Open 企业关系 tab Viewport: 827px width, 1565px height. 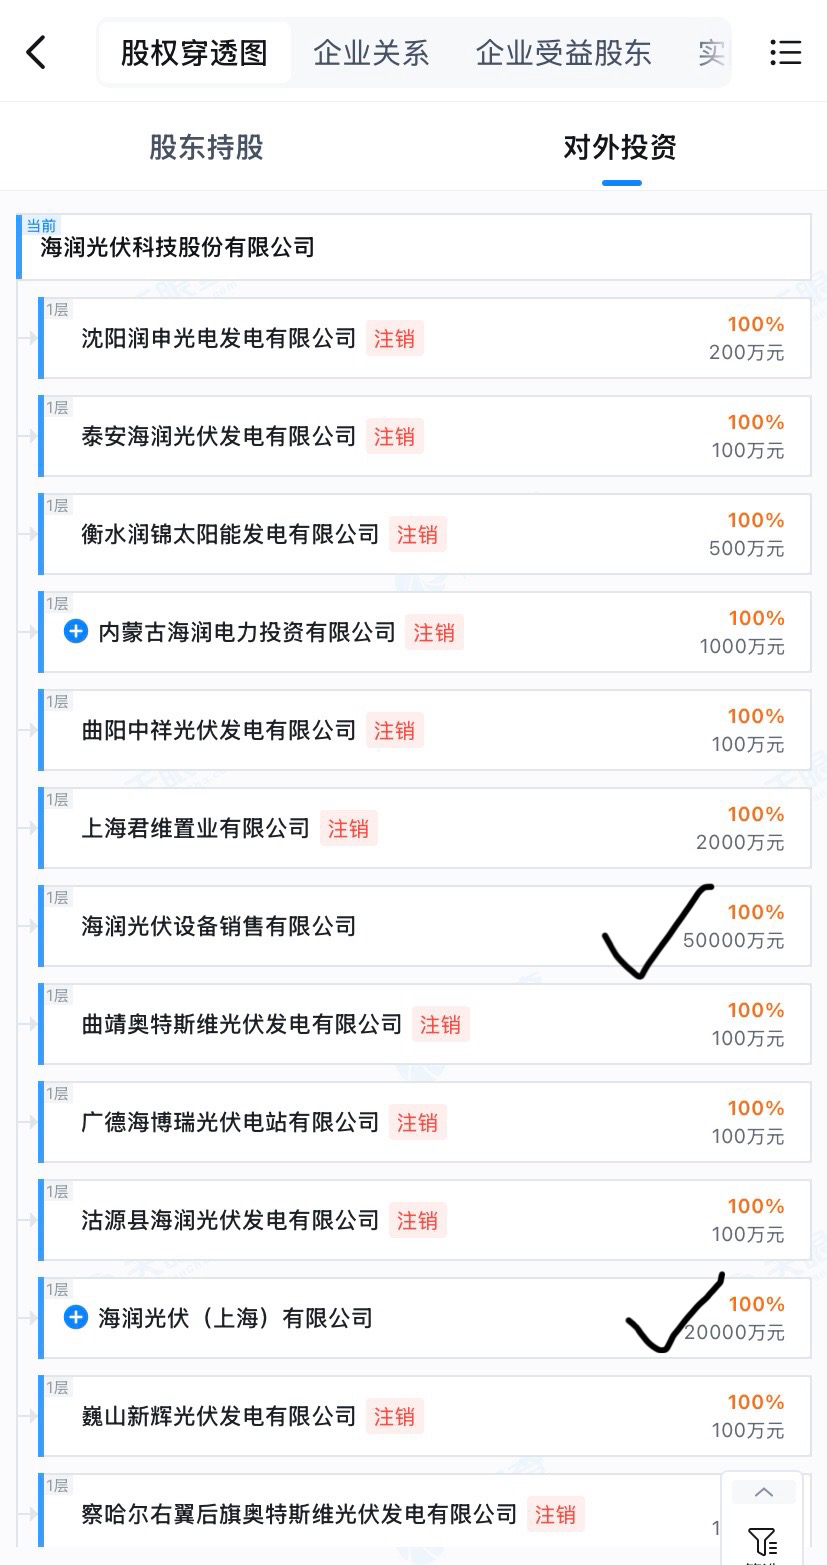(x=371, y=52)
